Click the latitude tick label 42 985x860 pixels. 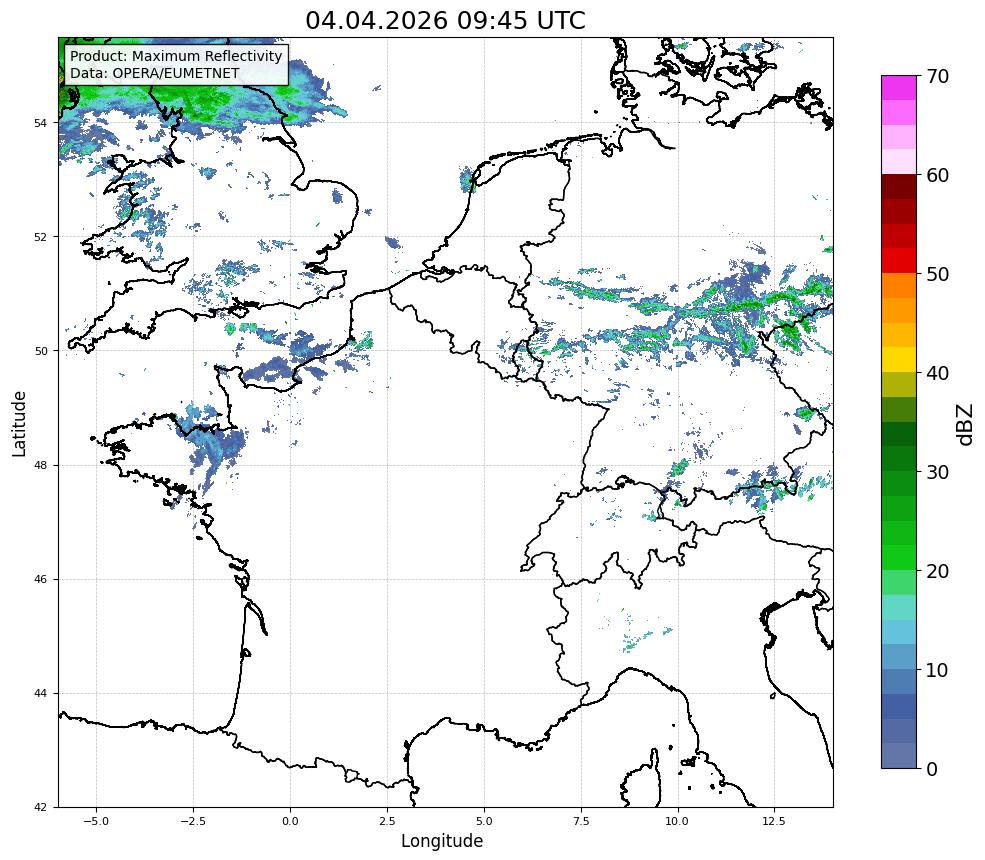(x=40, y=807)
